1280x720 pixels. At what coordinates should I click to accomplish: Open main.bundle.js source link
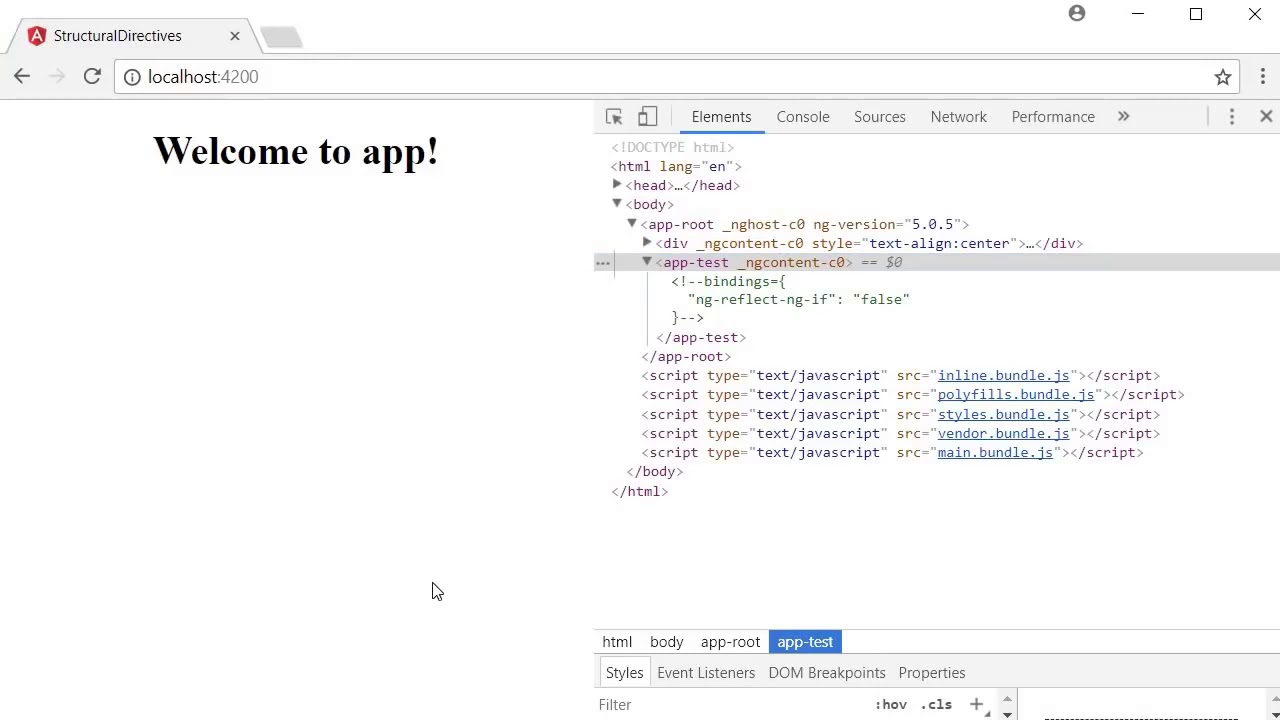point(995,452)
